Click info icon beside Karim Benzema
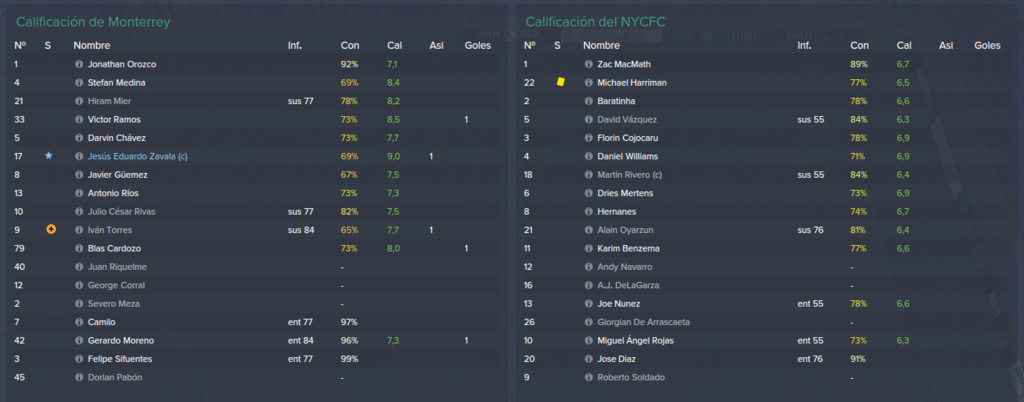This screenshot has height=402, width=1024. tap(589, 249)
